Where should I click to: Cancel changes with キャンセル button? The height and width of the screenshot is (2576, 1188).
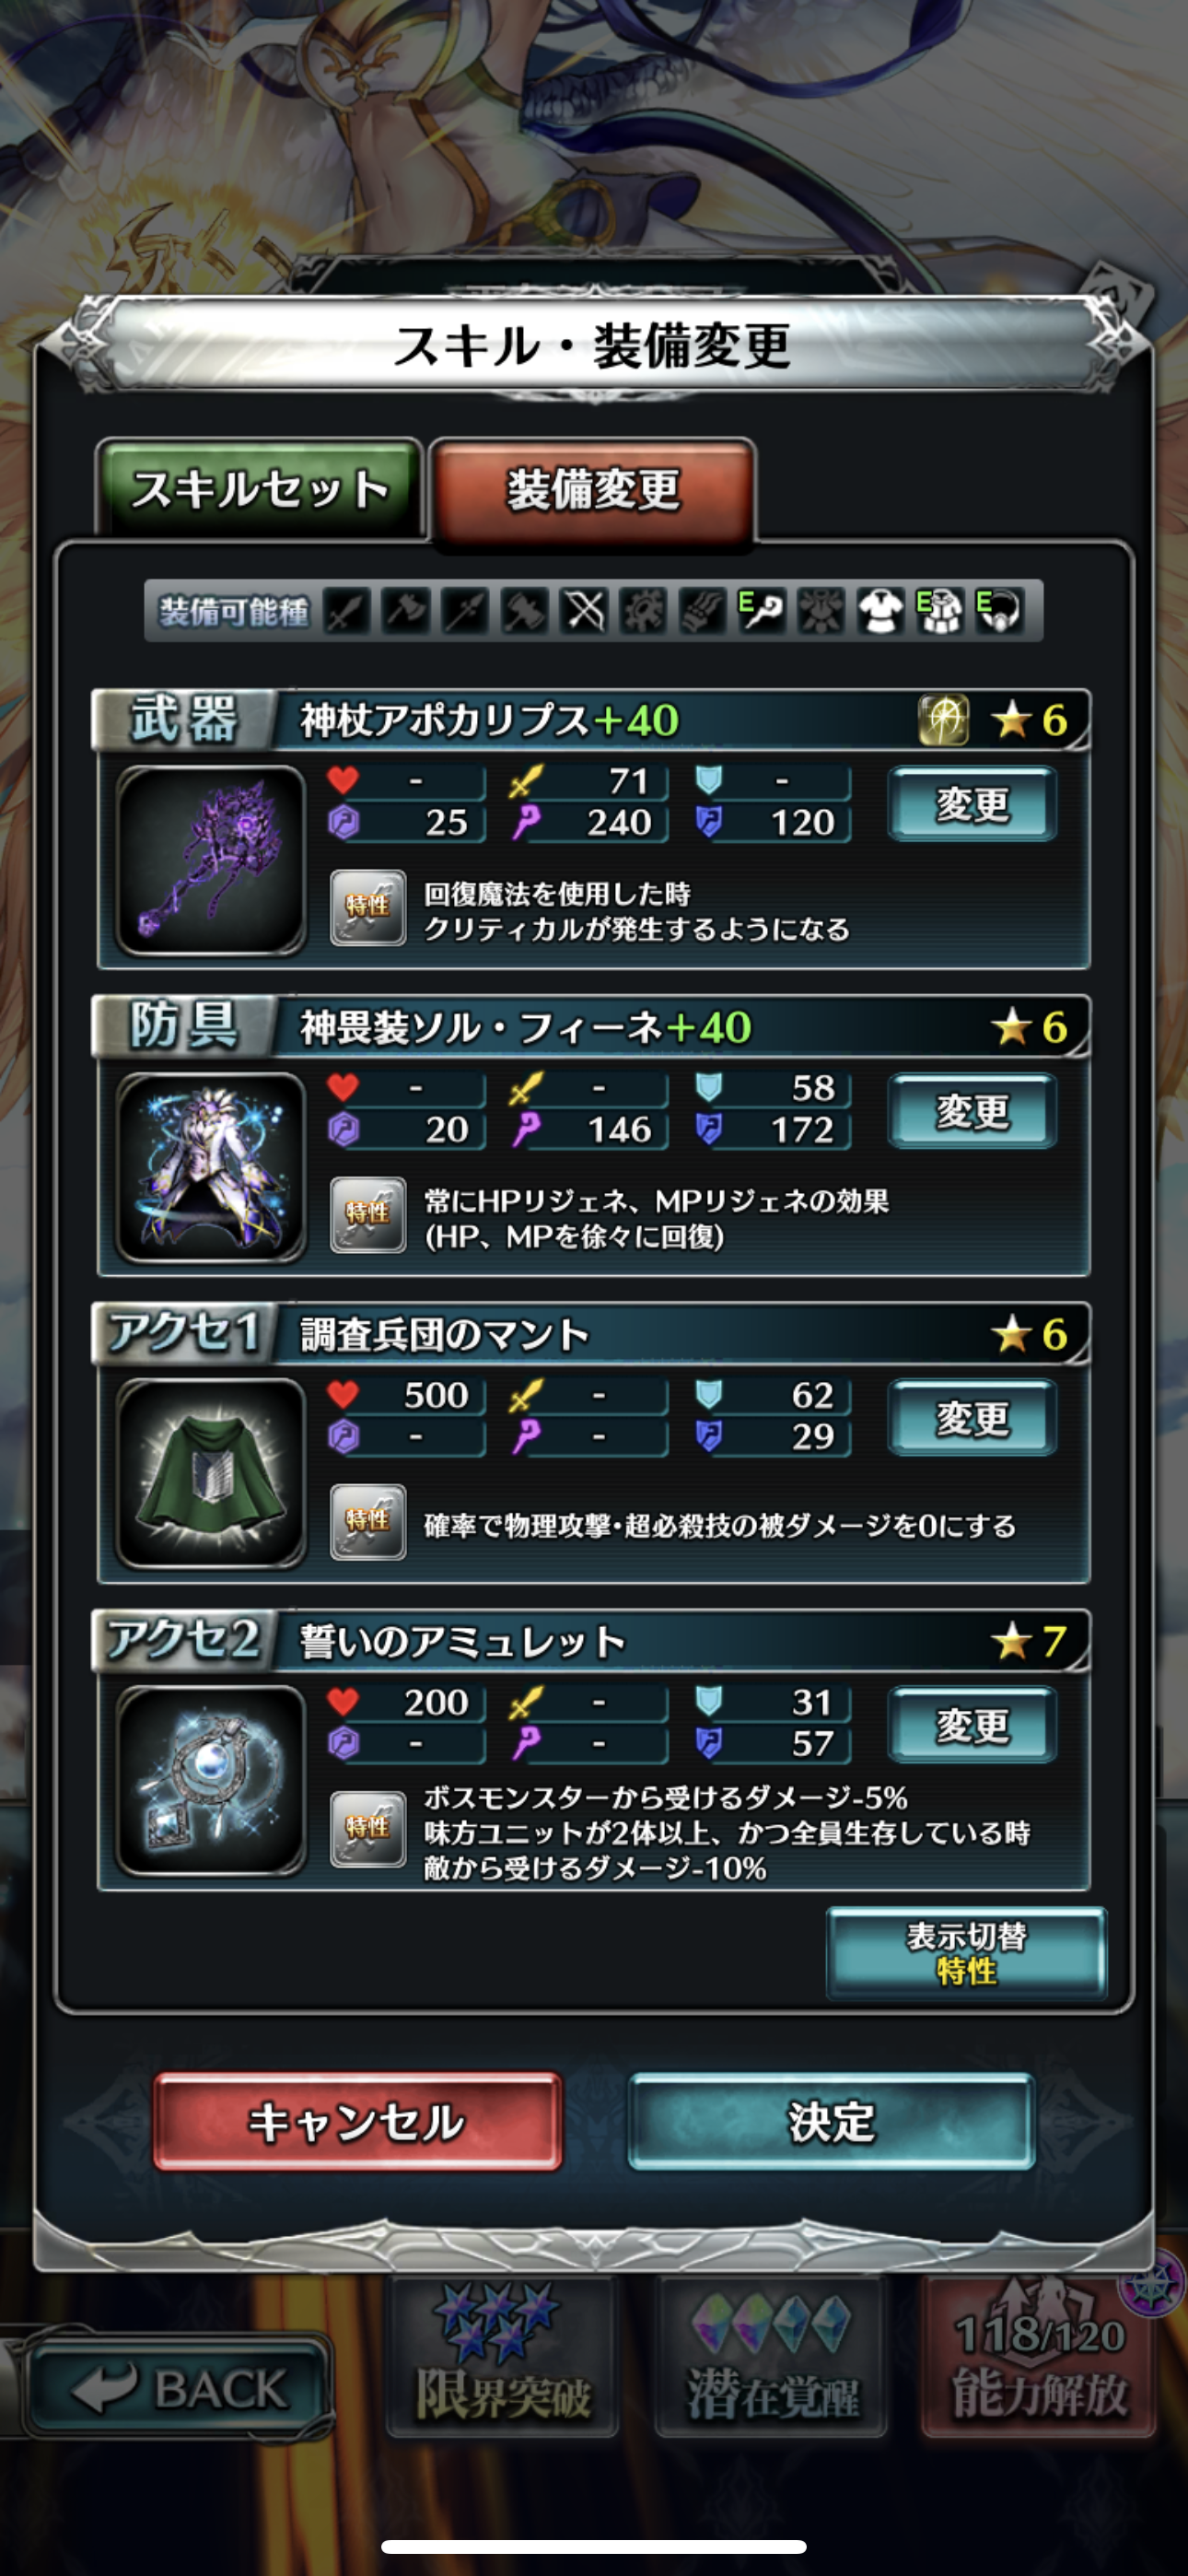click(x=357, y=2121)
